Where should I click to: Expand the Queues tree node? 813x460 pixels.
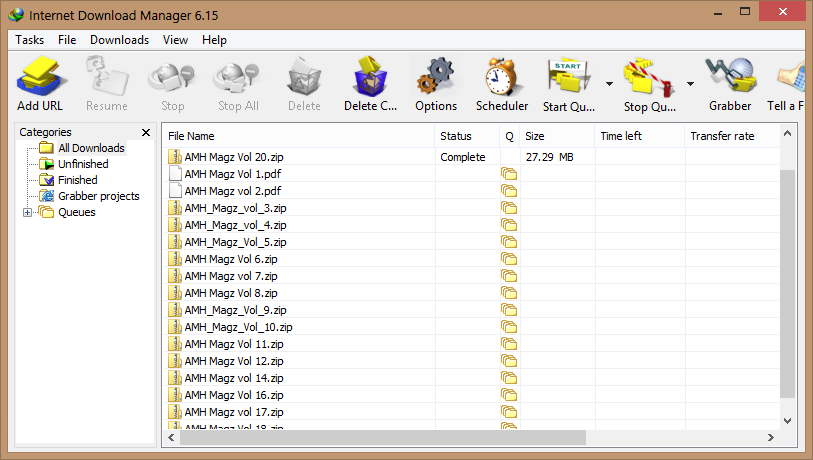[x=27, y=212]
